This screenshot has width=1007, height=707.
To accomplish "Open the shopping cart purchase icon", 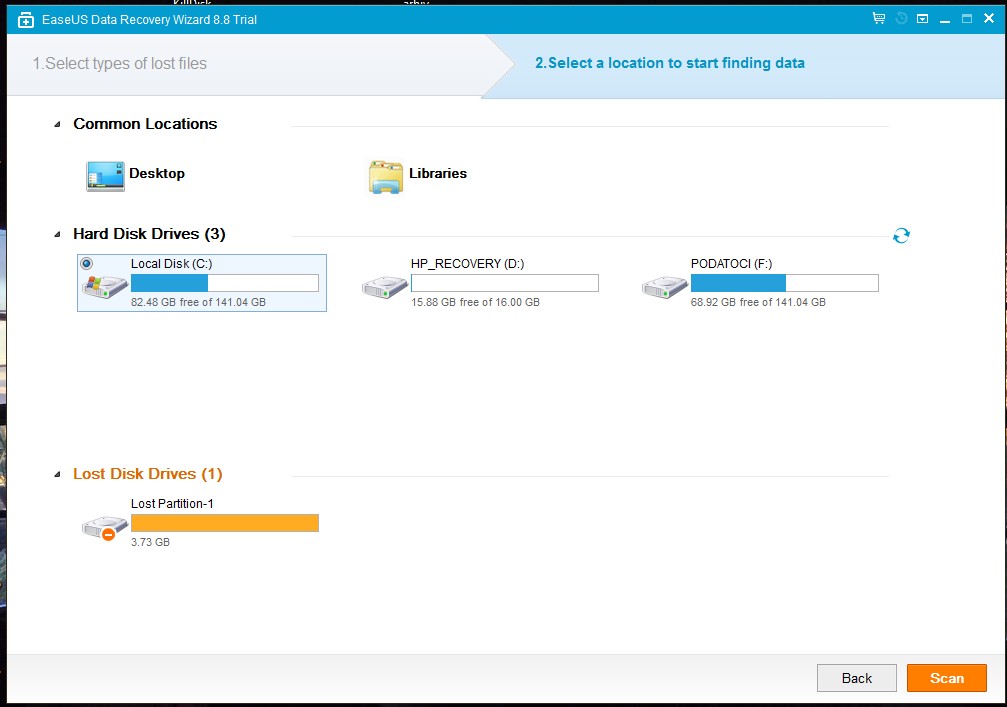I will pyautogui.click(x=879, y=19).
